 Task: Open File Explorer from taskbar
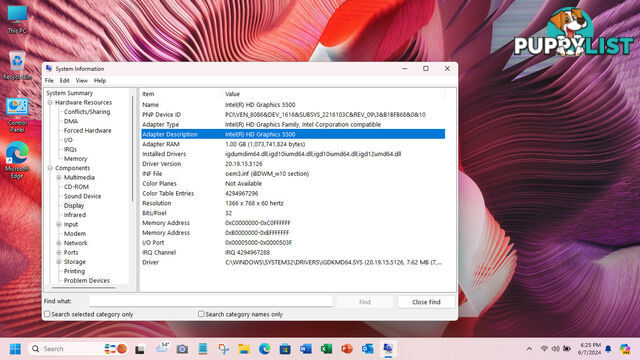coord(244,349)
